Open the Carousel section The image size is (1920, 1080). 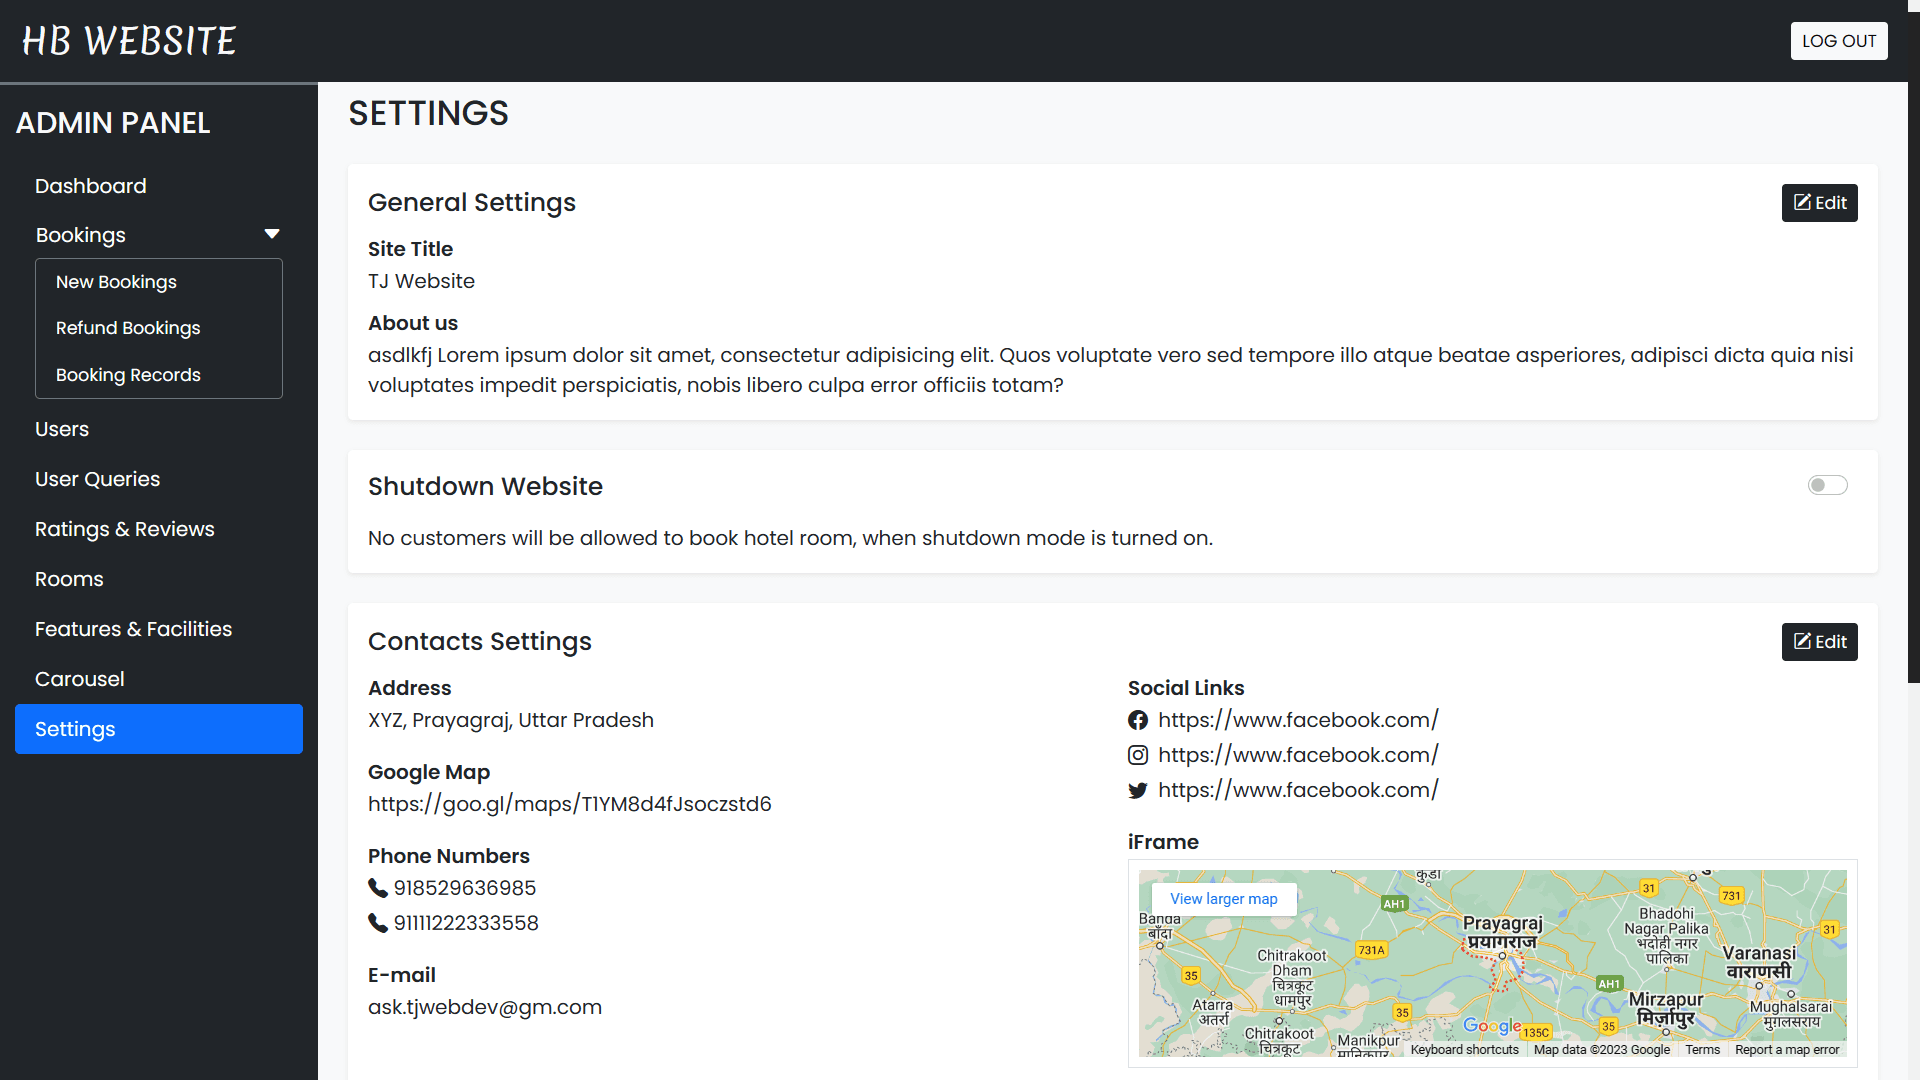pos(79,679)
